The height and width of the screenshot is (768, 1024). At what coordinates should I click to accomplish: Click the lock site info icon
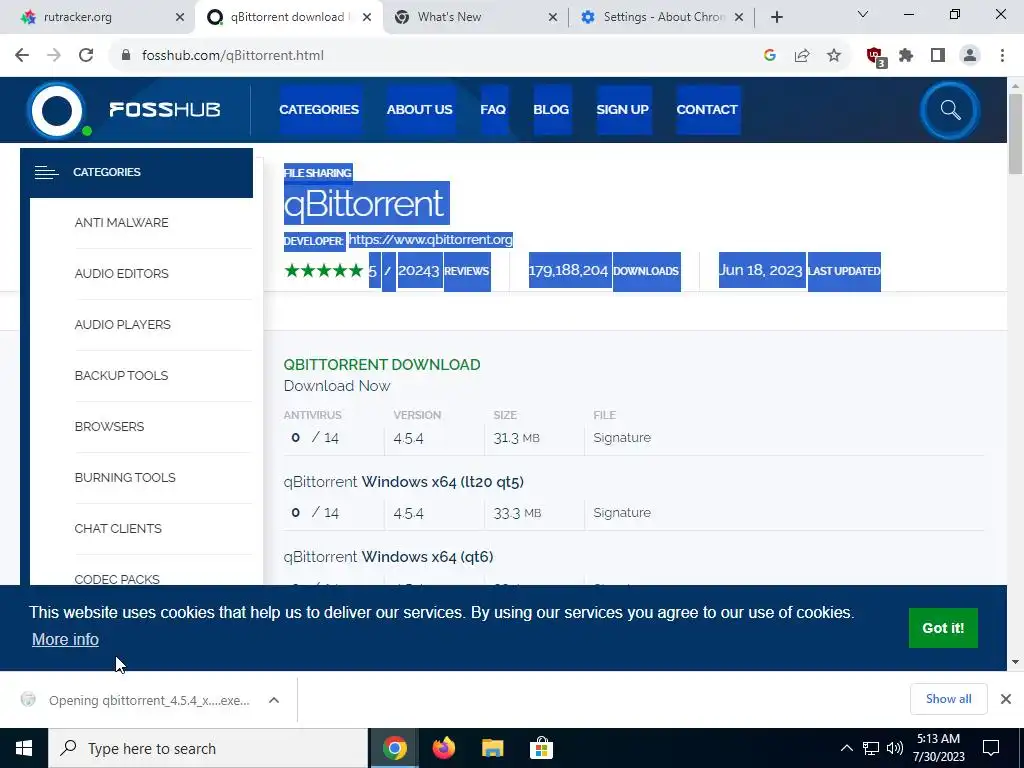(126, 56)
